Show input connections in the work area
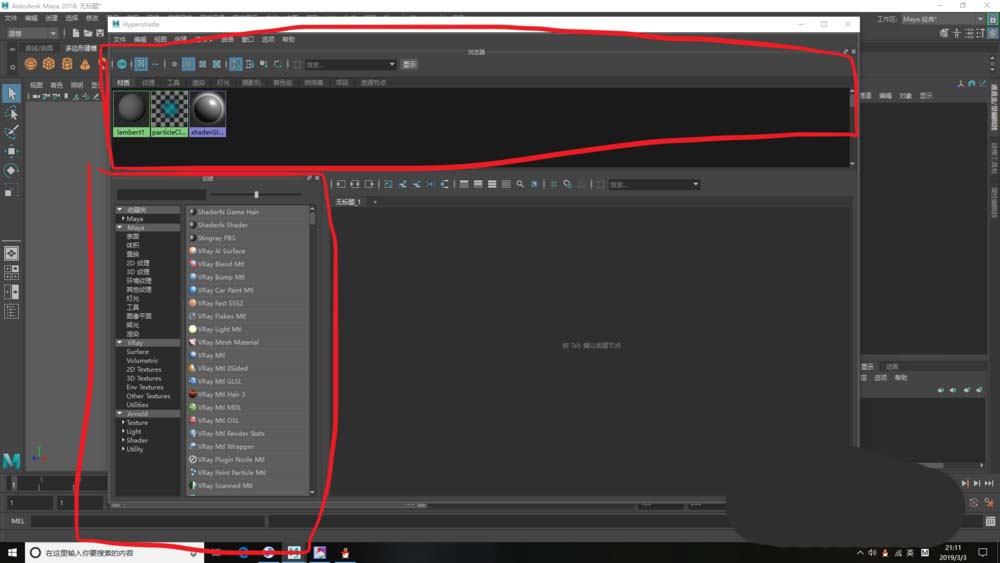 pos(341,184)
